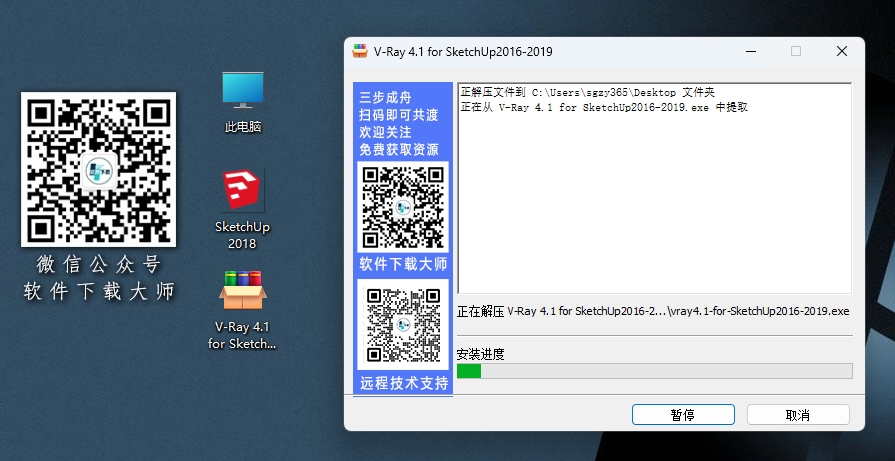Click upper QR code in installer sidebar

(x=403, y=207)
